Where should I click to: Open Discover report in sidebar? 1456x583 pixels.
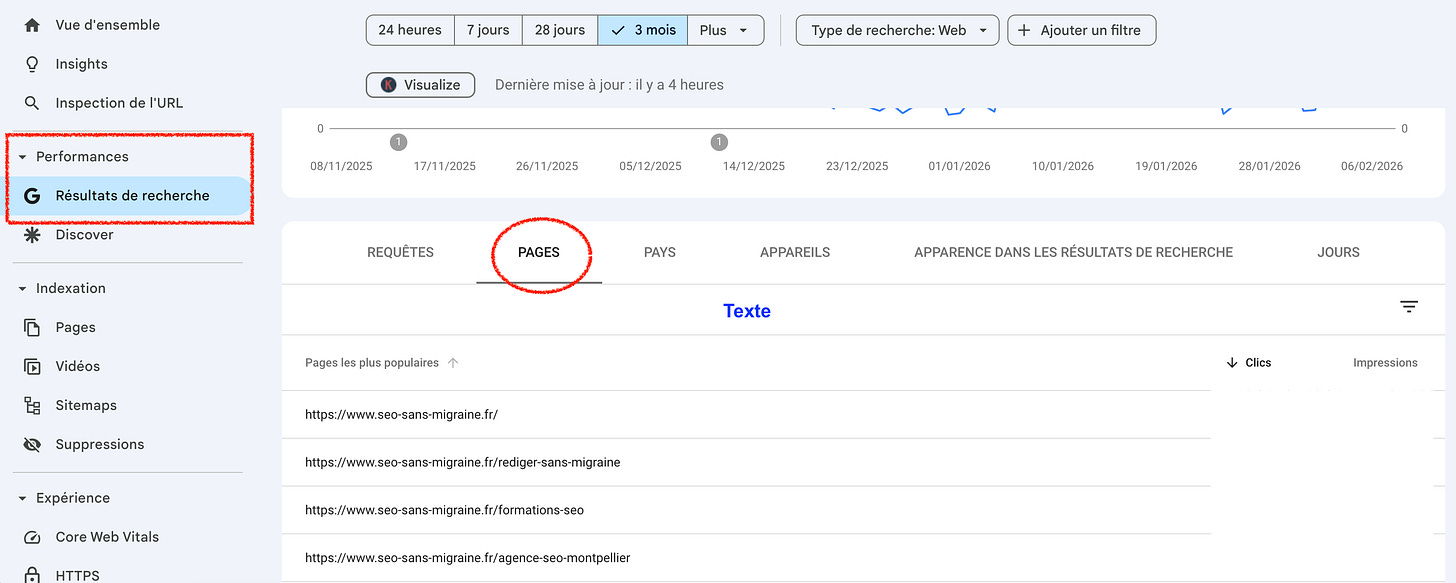click(x=85, y=235)
